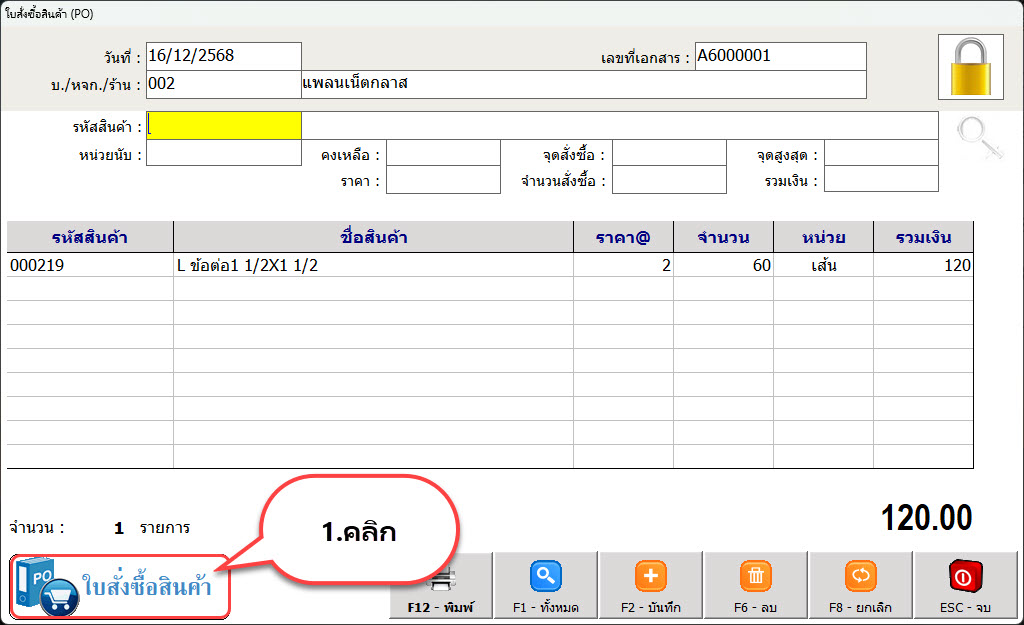Select the supplier code field 002
The image size is (1024, 625).
[x=223, y=84]
